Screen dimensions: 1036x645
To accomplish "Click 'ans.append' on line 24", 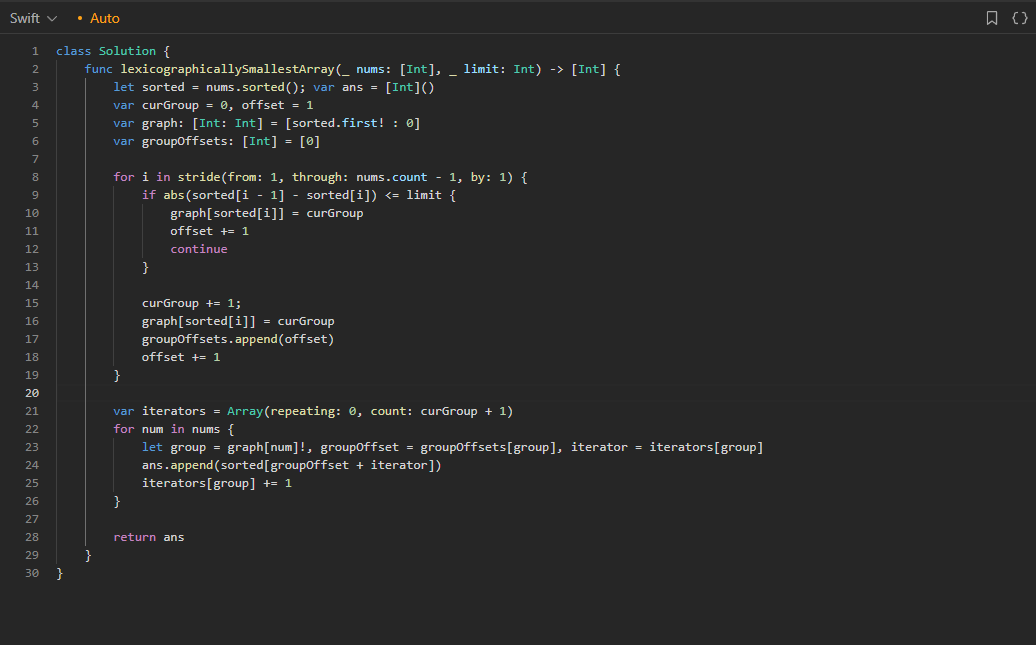I will 177,465.
